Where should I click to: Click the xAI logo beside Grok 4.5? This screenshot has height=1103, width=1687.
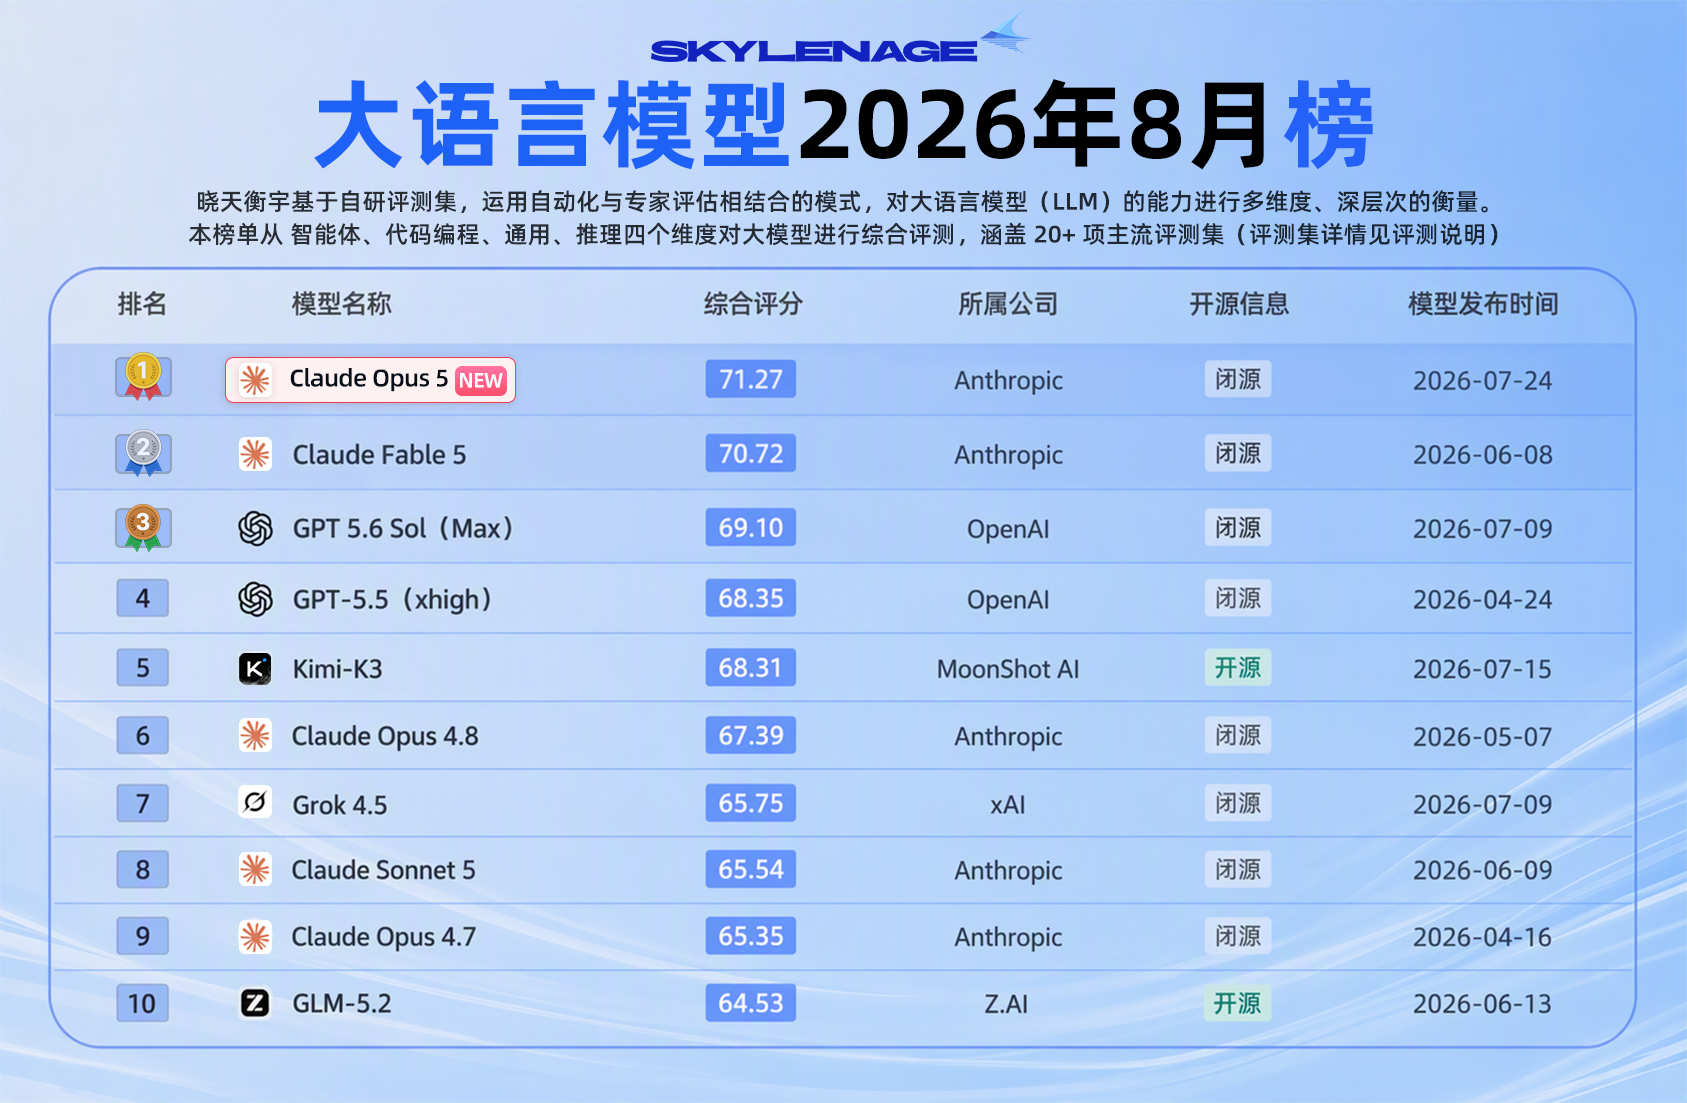pyautogui.click(x=255, y=802)
